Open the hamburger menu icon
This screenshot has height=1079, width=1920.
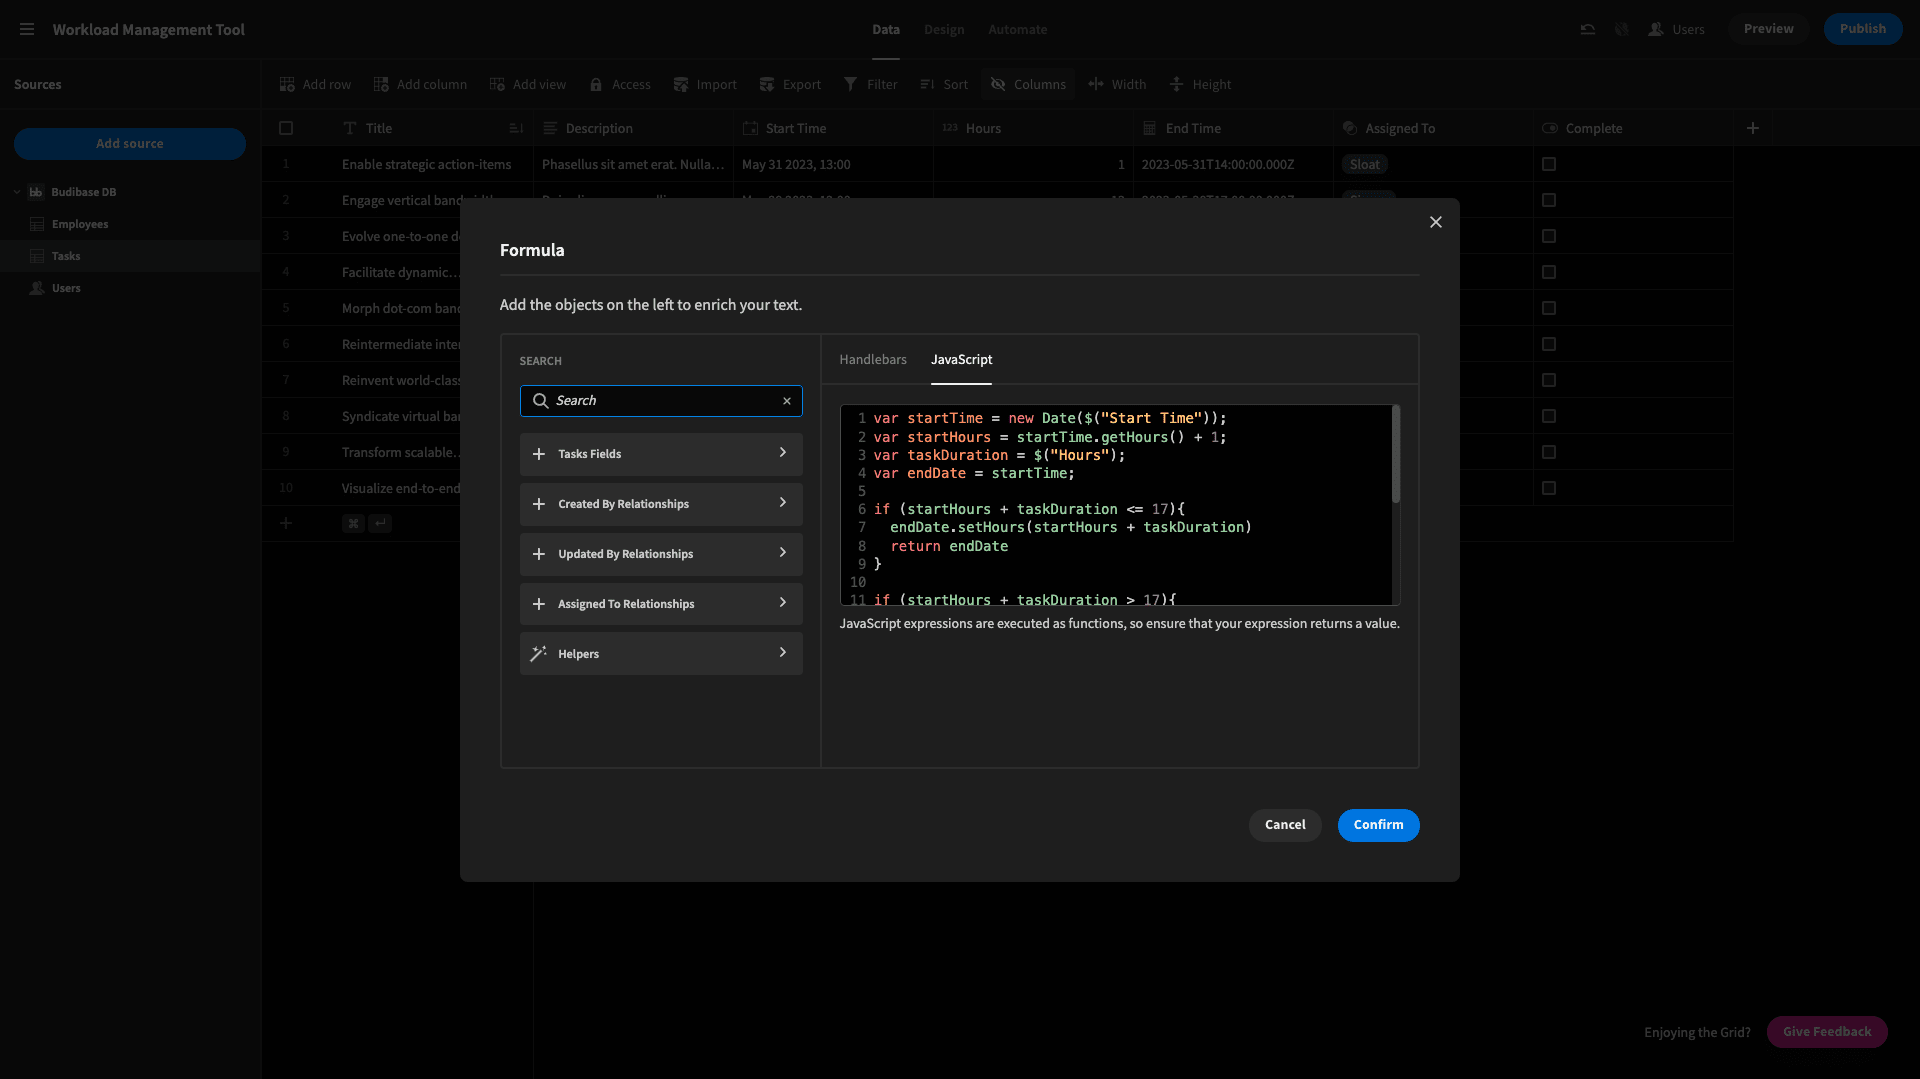point(27,29)
